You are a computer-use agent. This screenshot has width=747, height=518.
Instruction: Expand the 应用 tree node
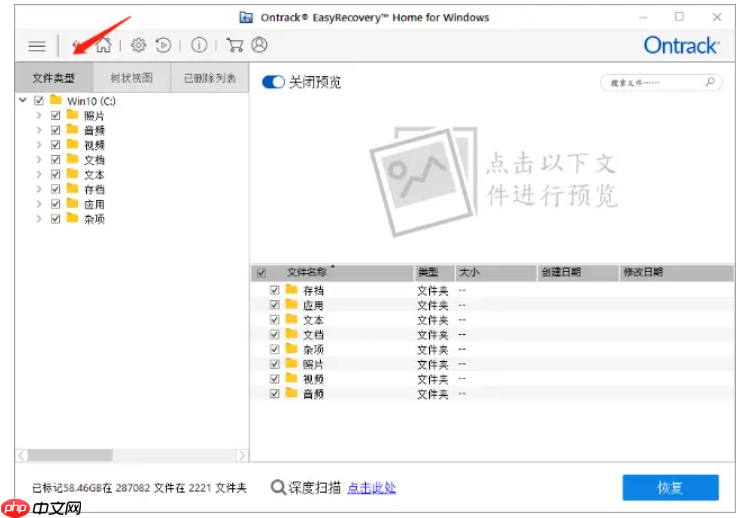pyautogui.click(x=39, y=204)
